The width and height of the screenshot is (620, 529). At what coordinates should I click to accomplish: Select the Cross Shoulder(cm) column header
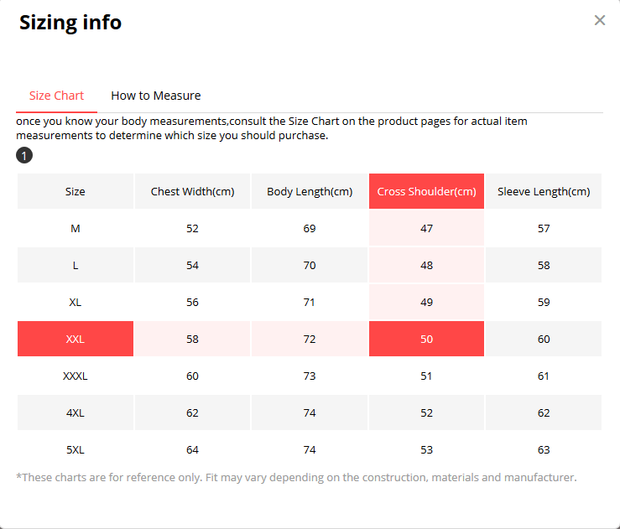[426, 191]
